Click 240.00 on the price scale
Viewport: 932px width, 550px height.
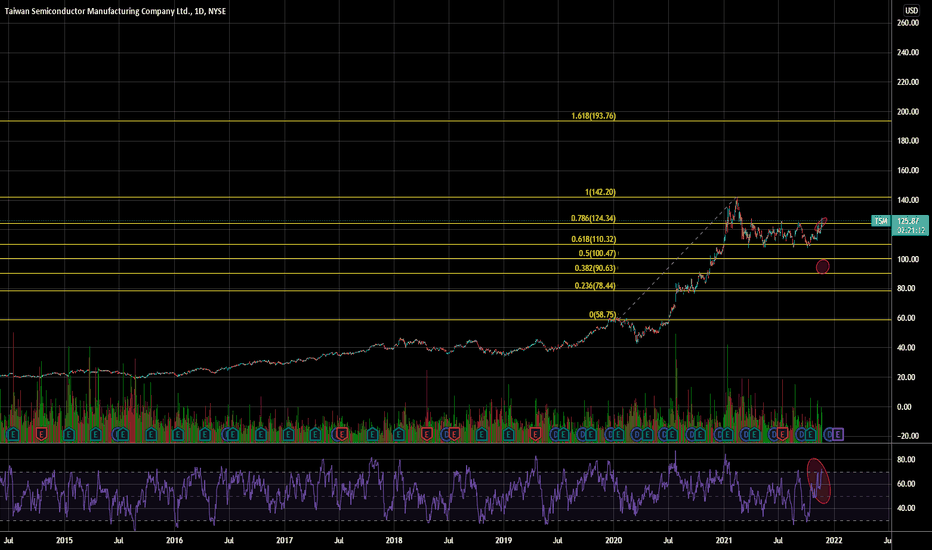point(908,52)
